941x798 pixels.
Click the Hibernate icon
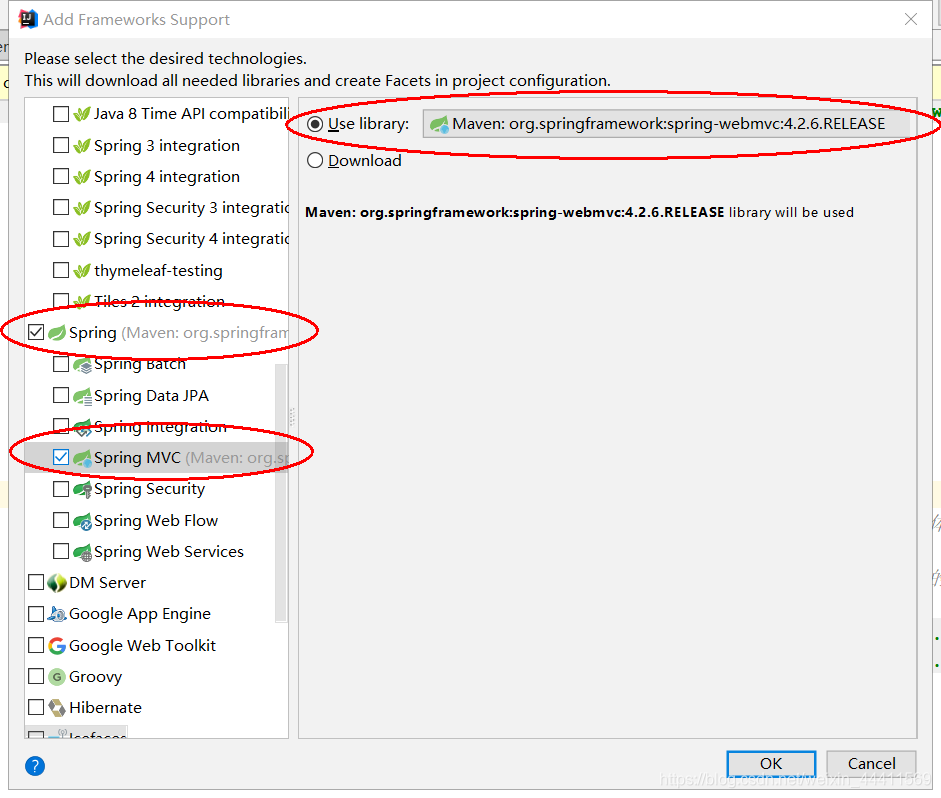[x=56, y=708]
